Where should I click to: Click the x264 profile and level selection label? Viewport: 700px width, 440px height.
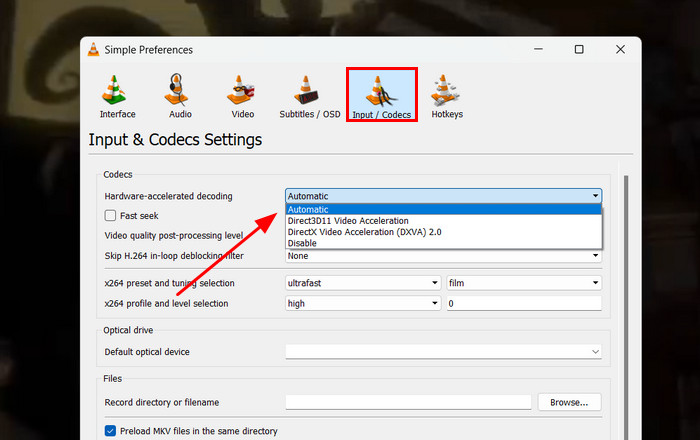[x=166, y=303]
